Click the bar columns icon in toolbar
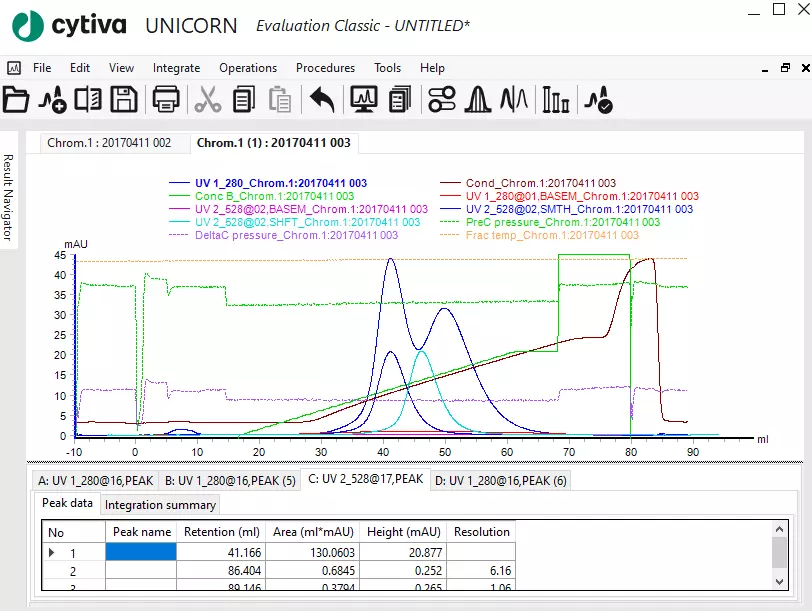The height and width of the screenshot is (611, 812). (x=555, y=99)
